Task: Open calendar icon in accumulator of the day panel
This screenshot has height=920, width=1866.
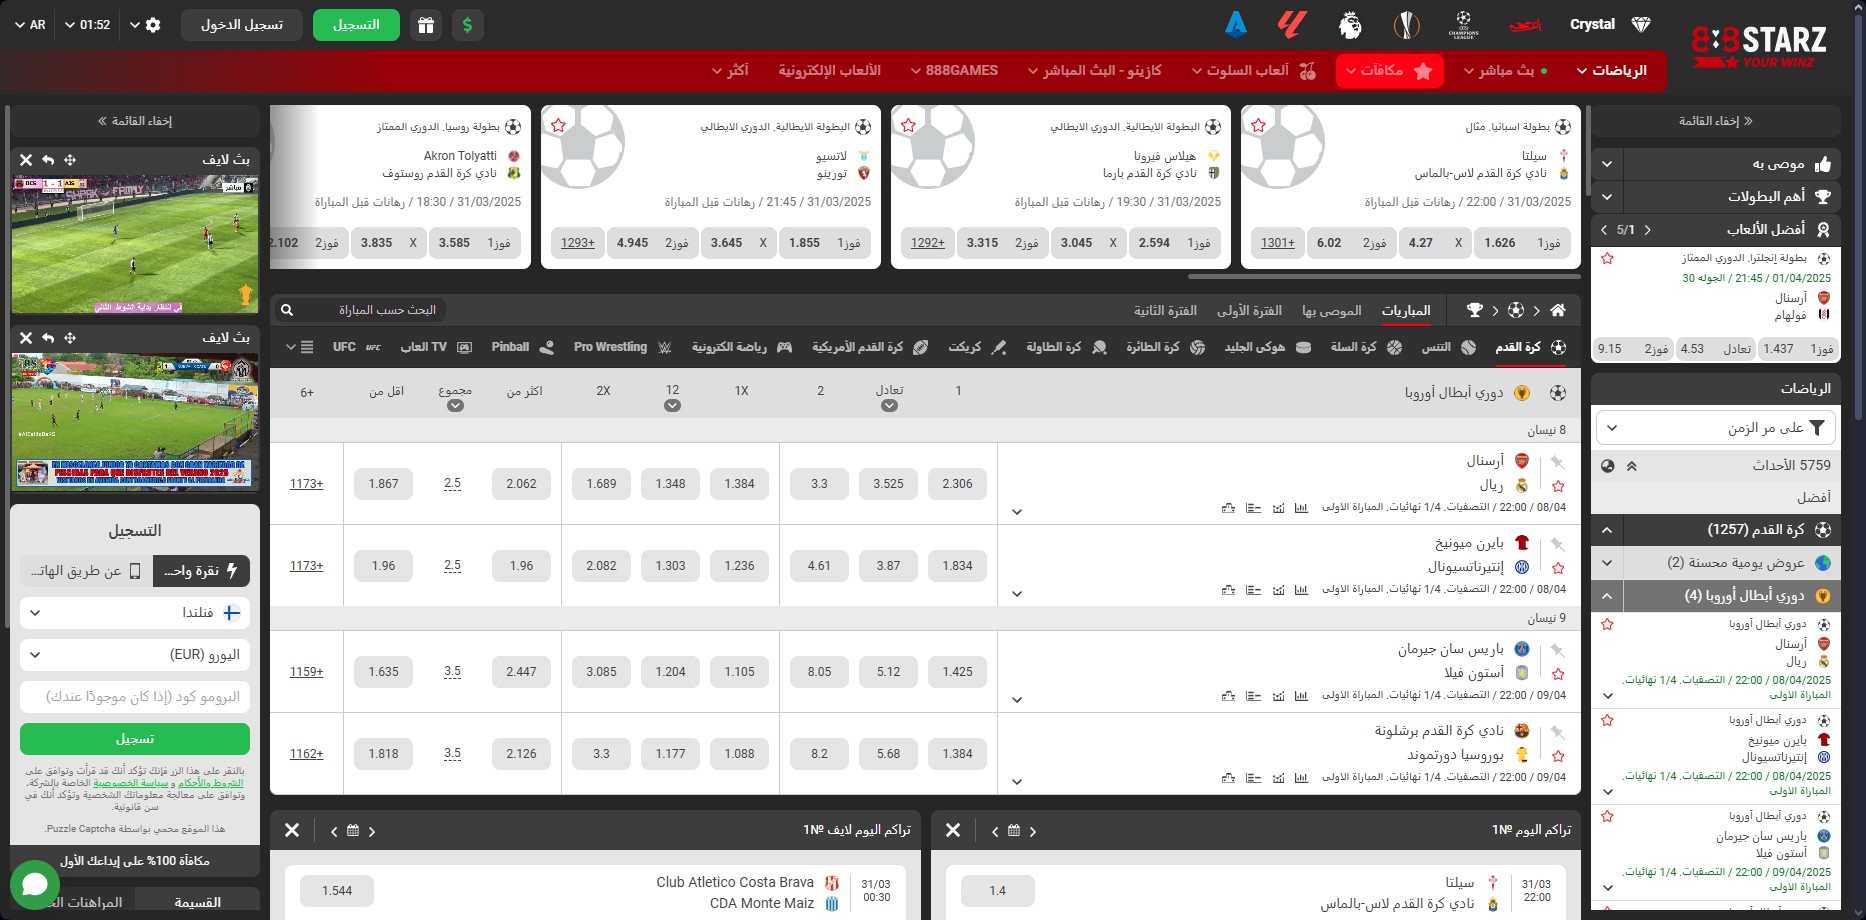Action: 1014,831
